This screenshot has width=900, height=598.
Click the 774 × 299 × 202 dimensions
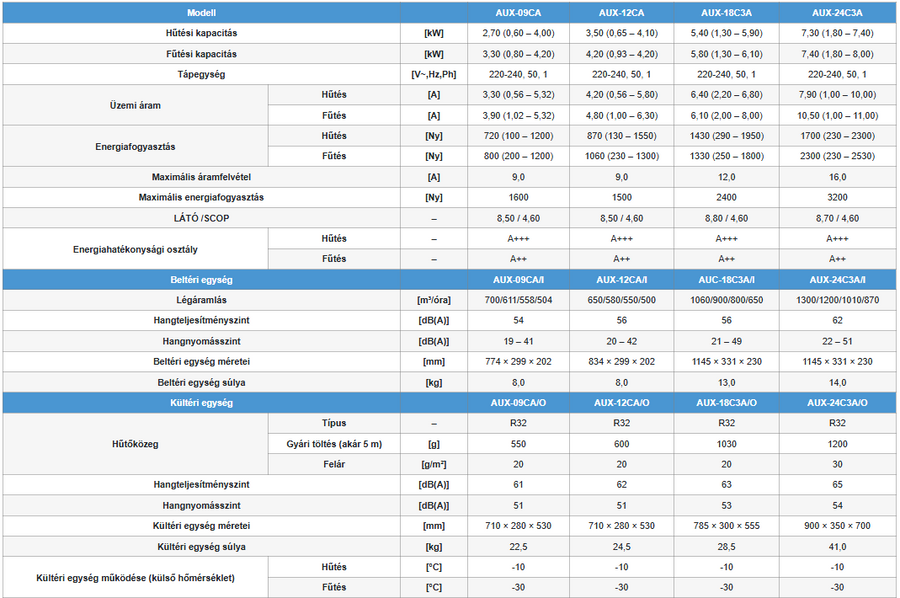(x=518, y=362)
